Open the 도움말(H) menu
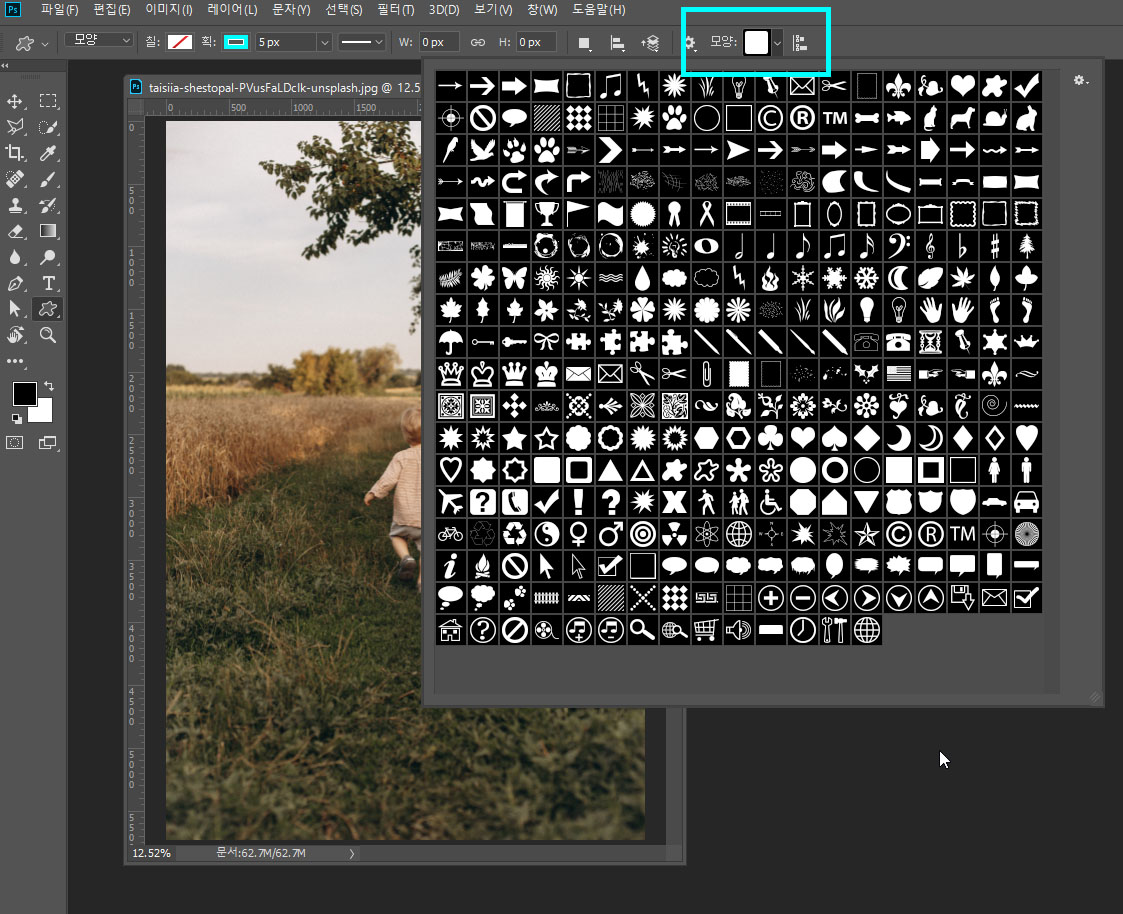The image size is (1123, 914). pos(599,9)
